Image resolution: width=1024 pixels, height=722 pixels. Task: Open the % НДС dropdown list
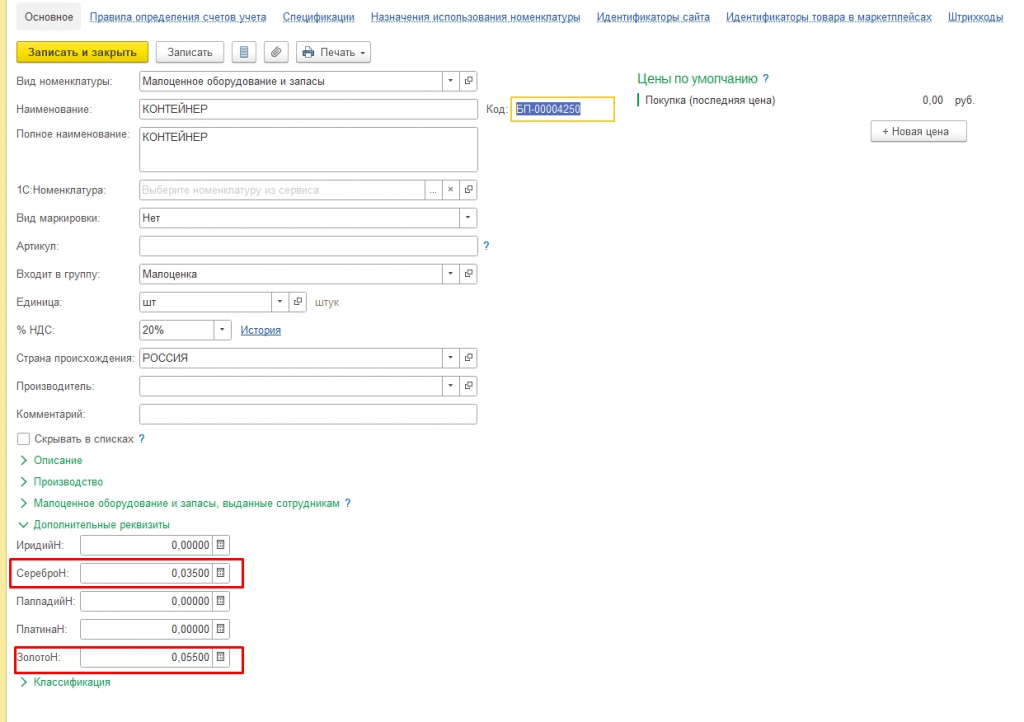pyautogui.click(x=221, y=330)
